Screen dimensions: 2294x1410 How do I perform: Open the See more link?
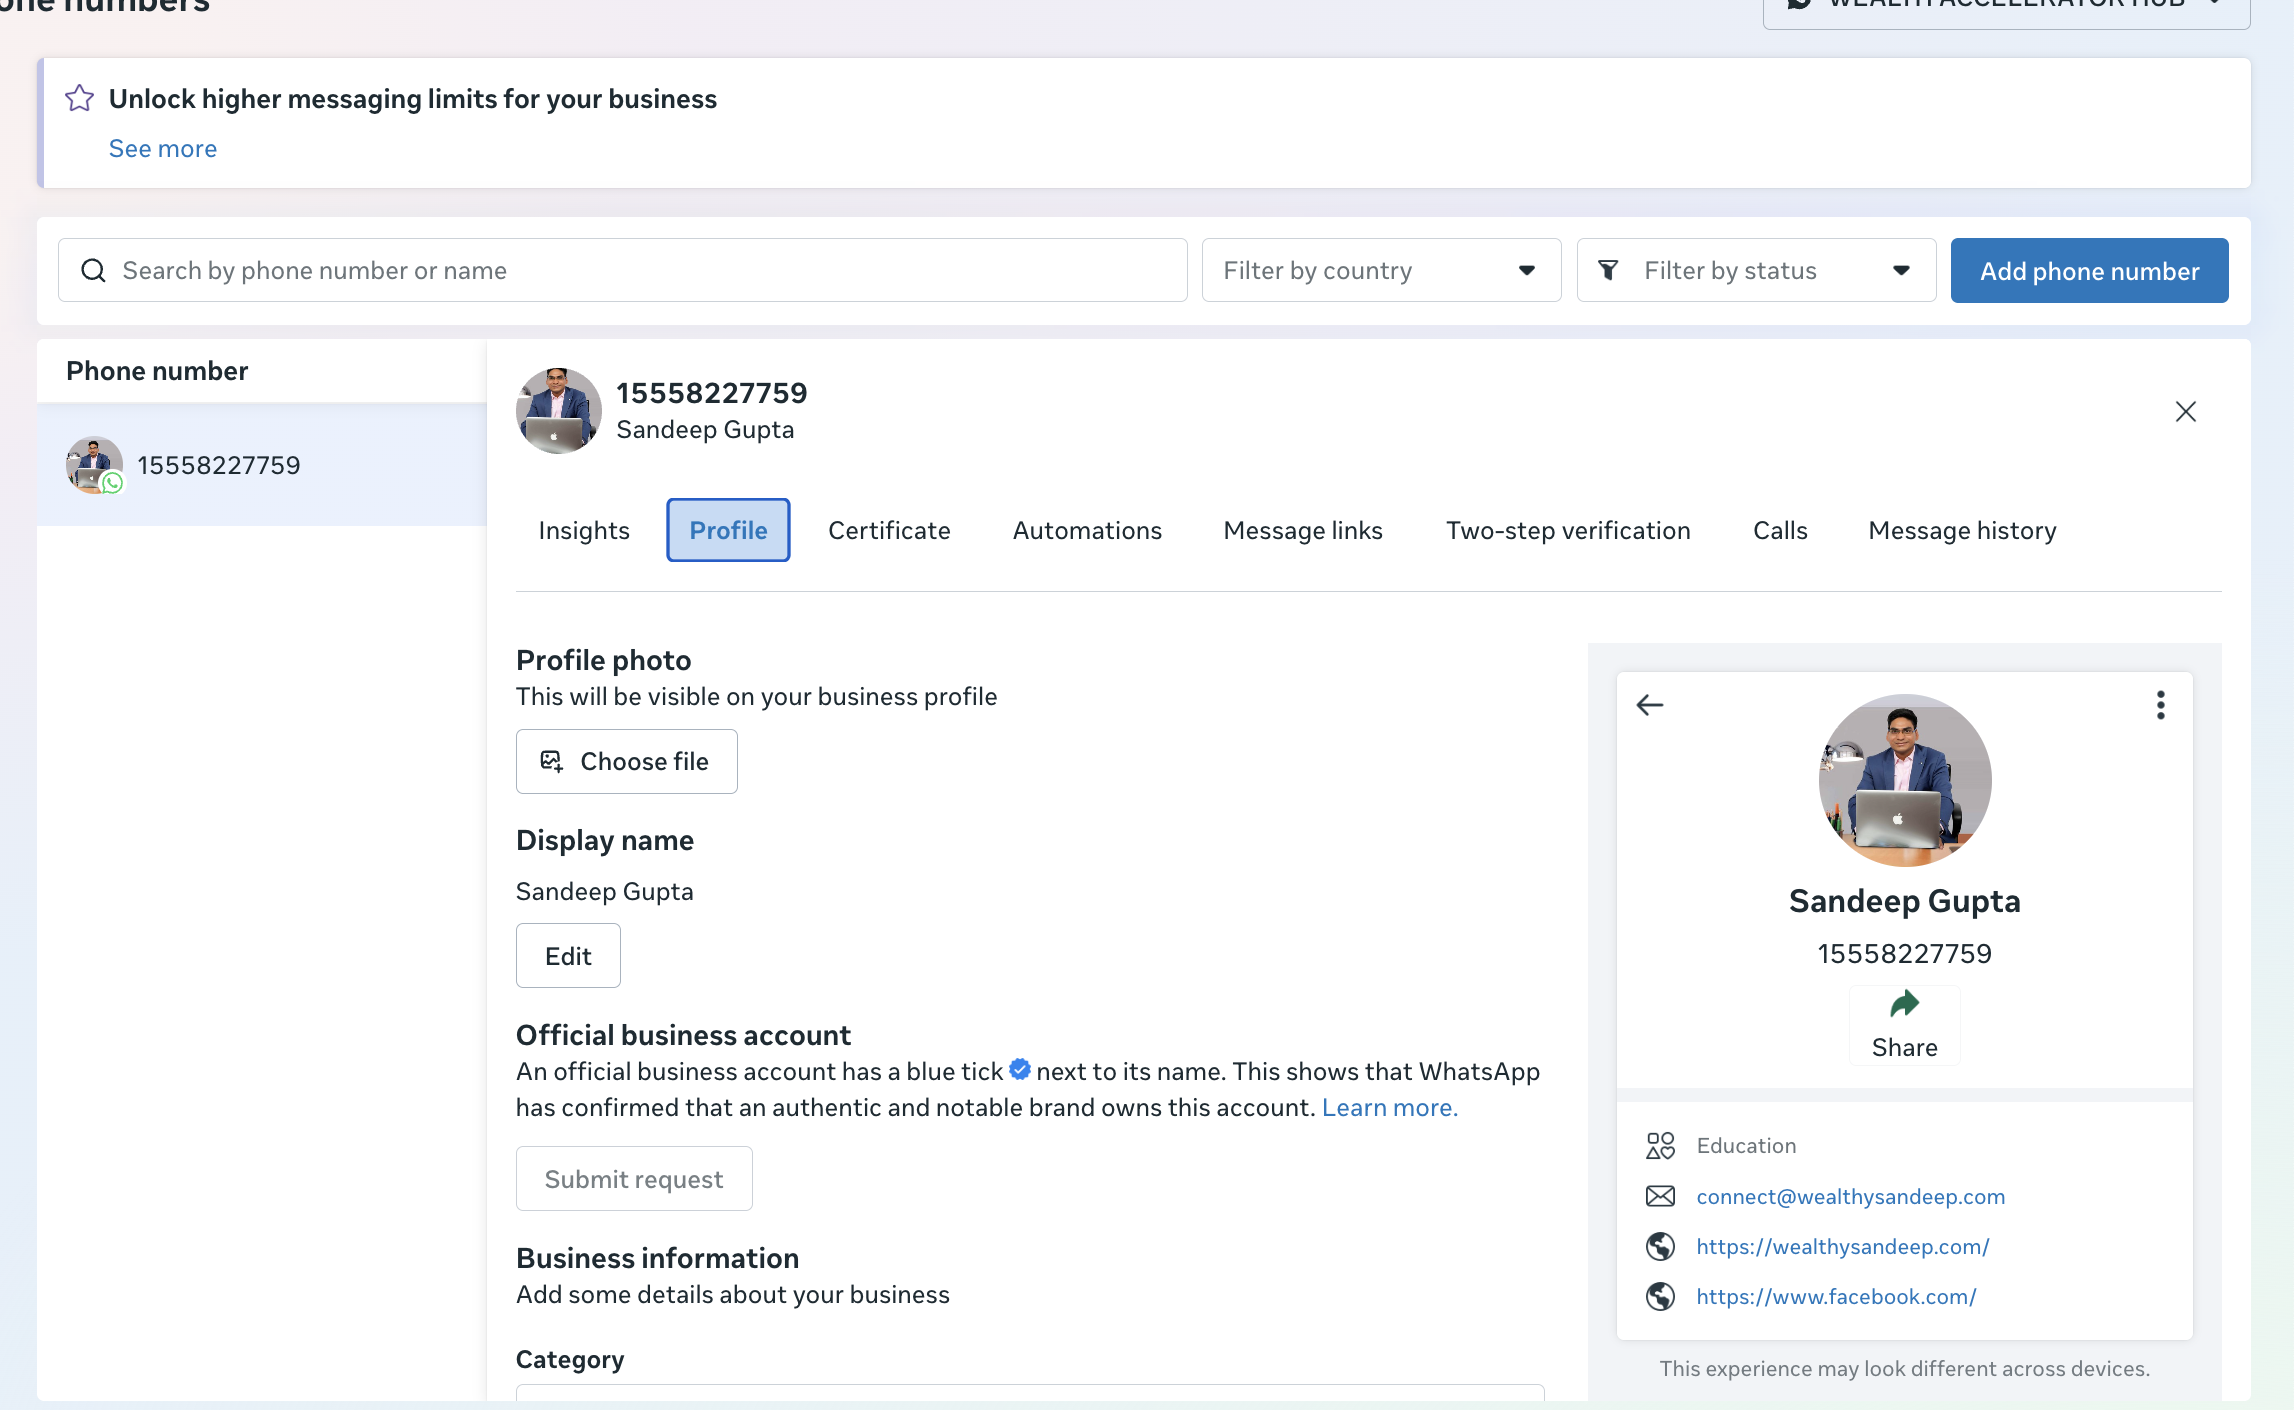(163, 148)
